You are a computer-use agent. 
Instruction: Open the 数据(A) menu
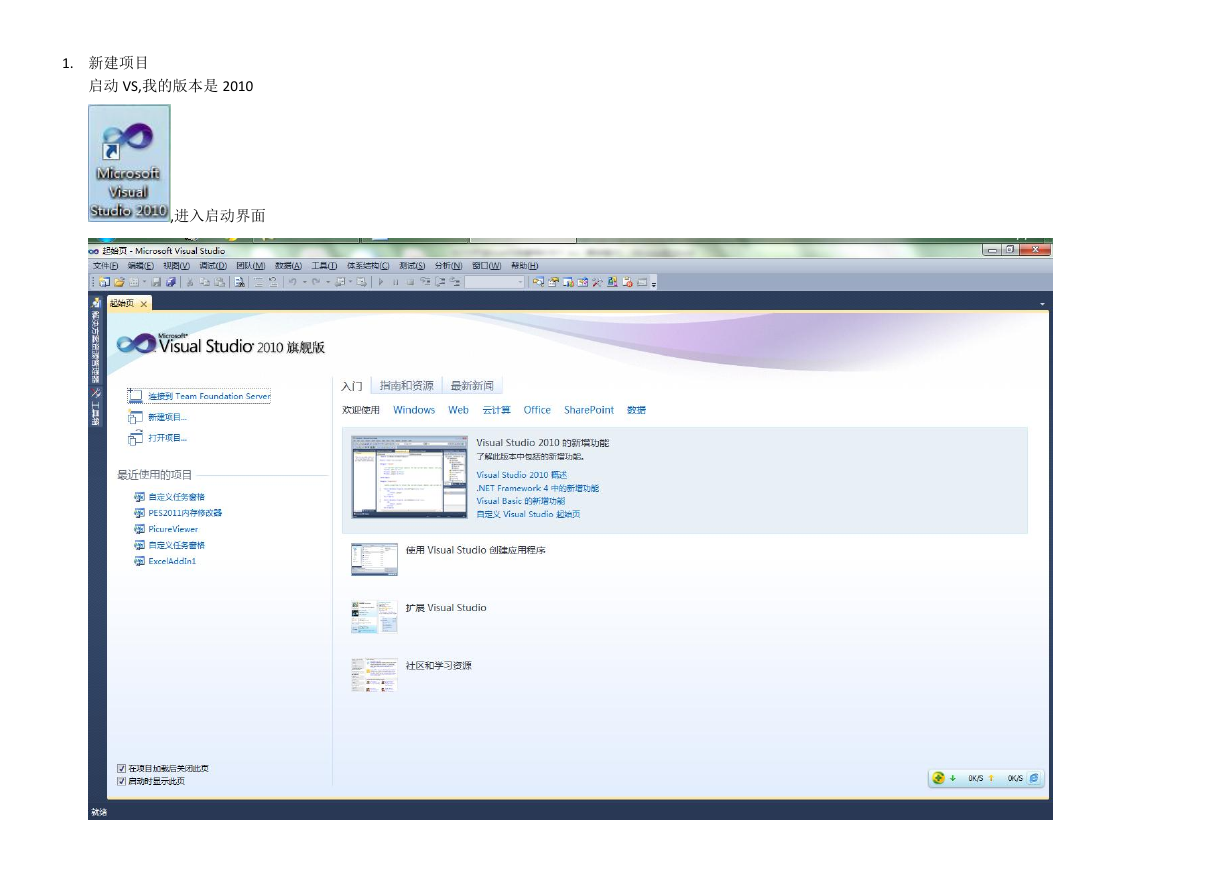coord(288,266)
